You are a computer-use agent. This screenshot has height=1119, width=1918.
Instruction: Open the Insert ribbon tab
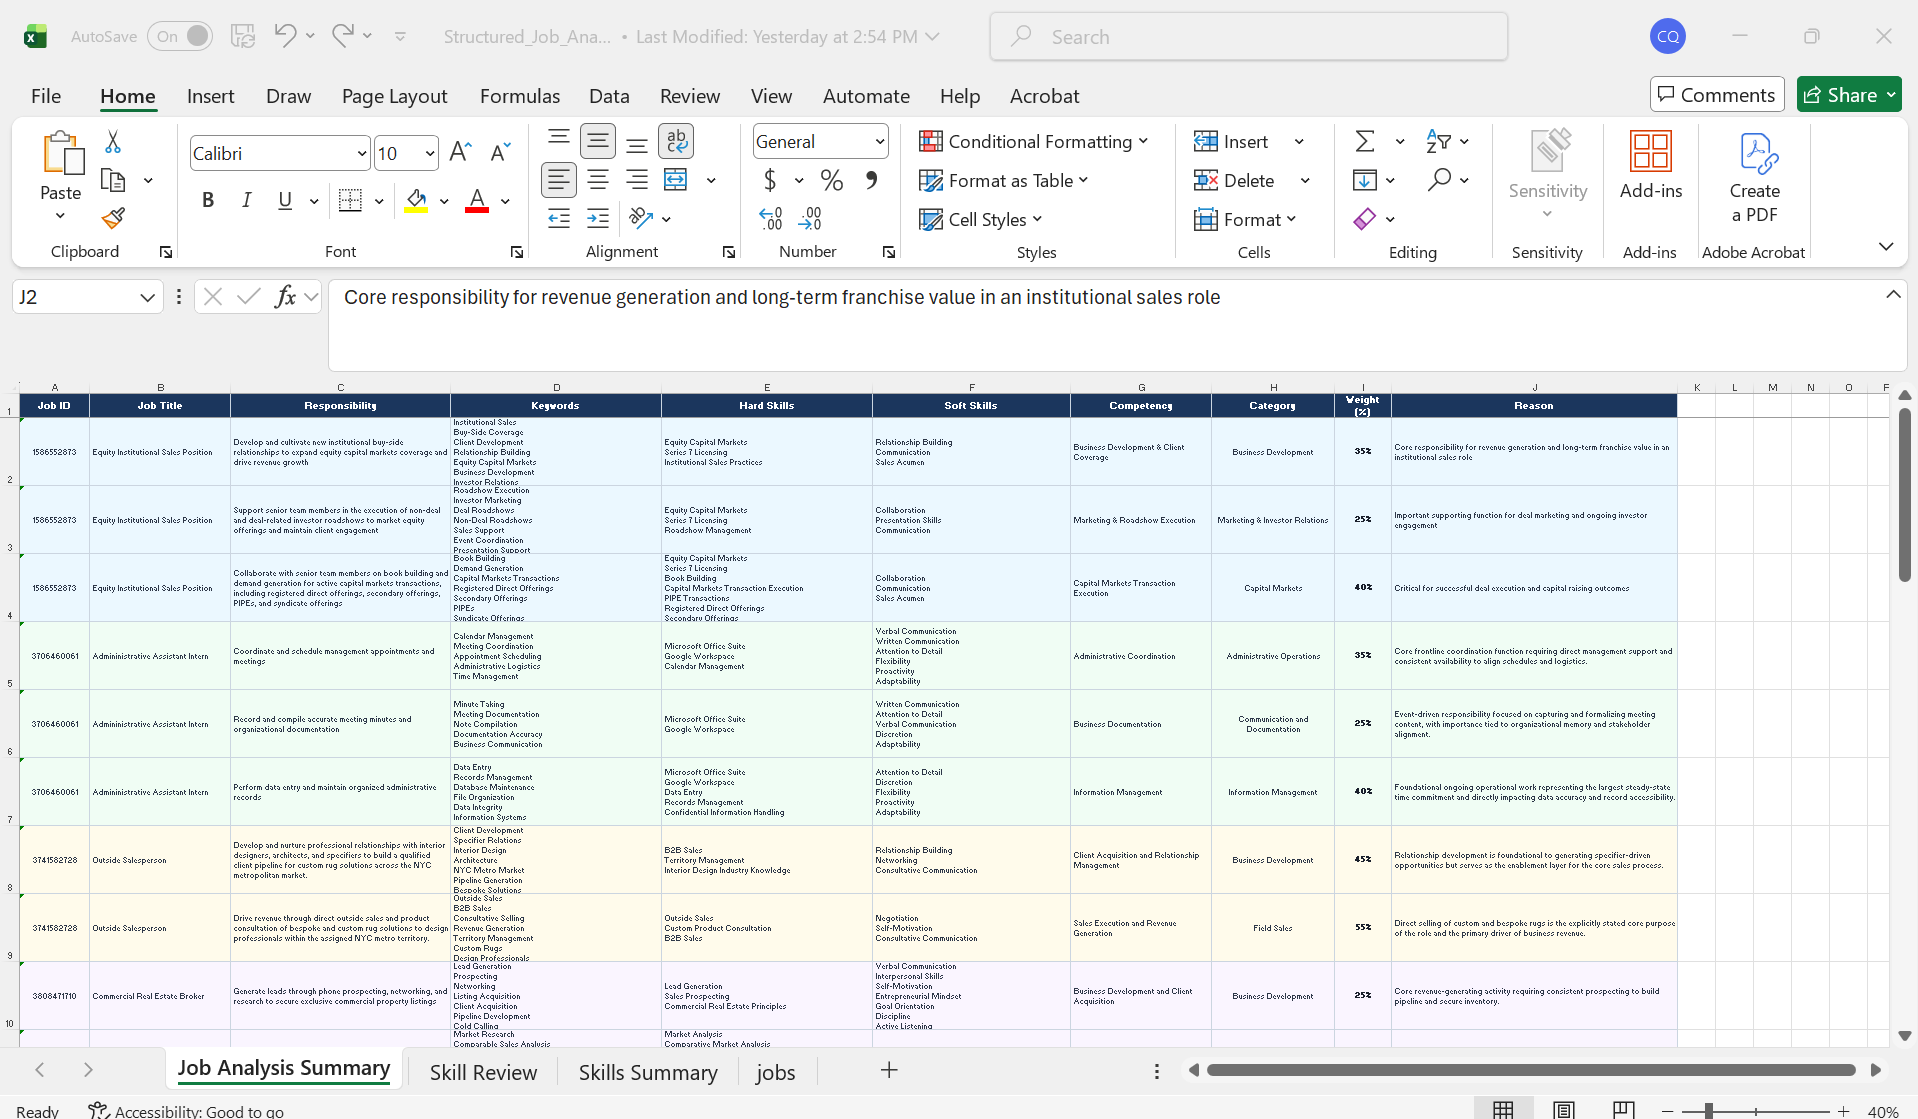click(x=210, y=96)
